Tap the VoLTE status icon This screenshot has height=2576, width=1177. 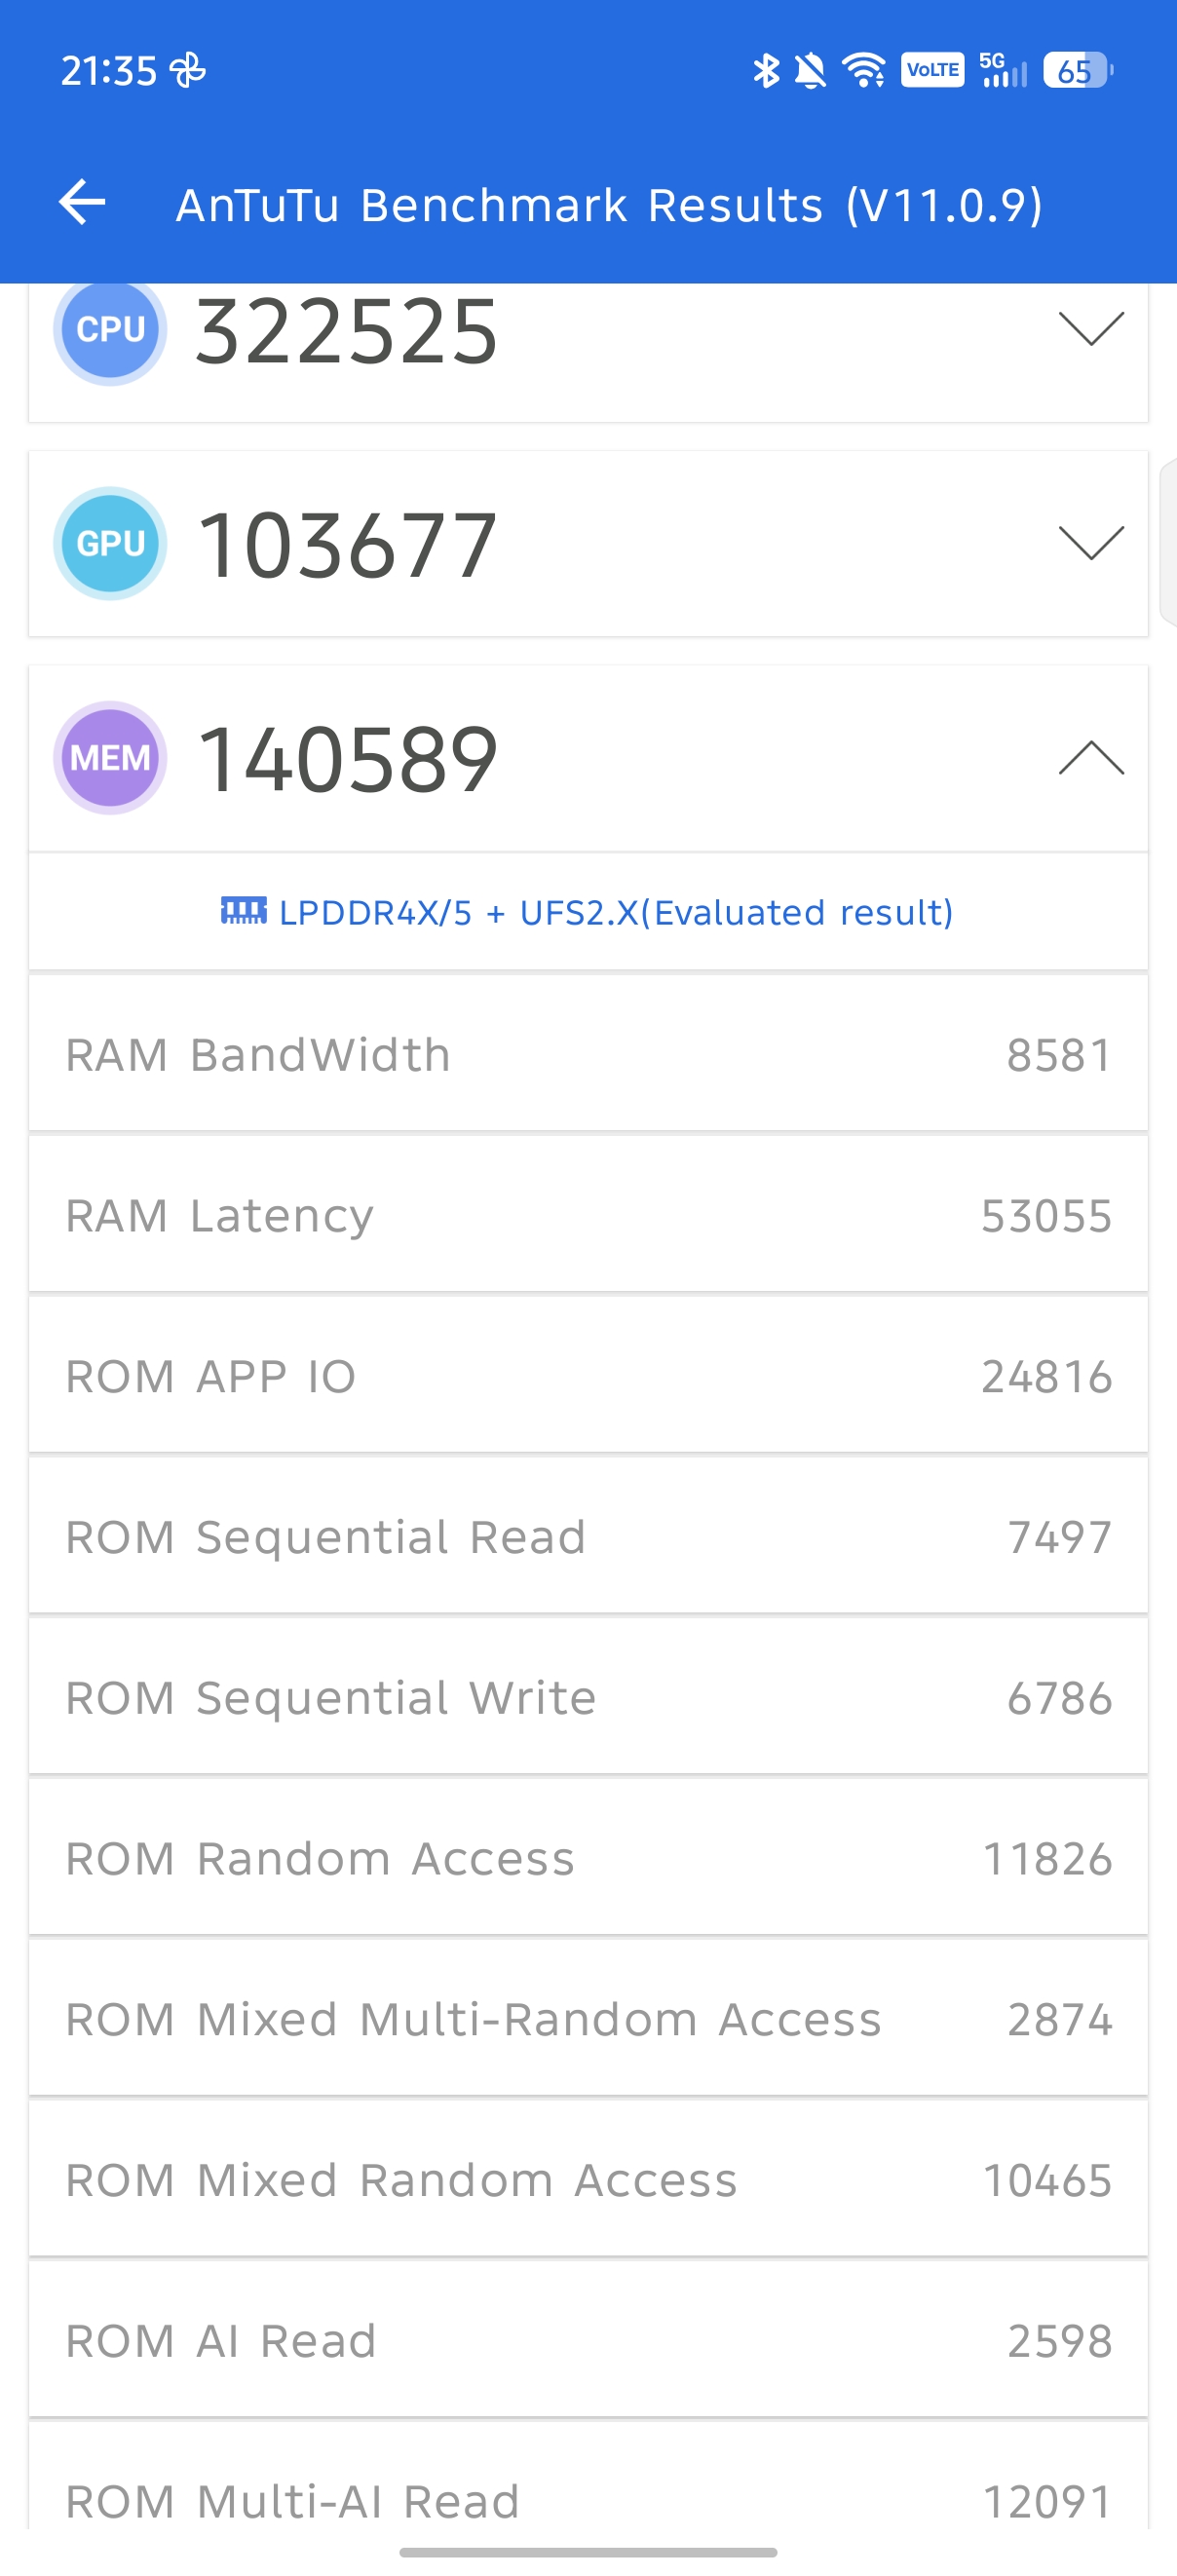tap(932, 71)
